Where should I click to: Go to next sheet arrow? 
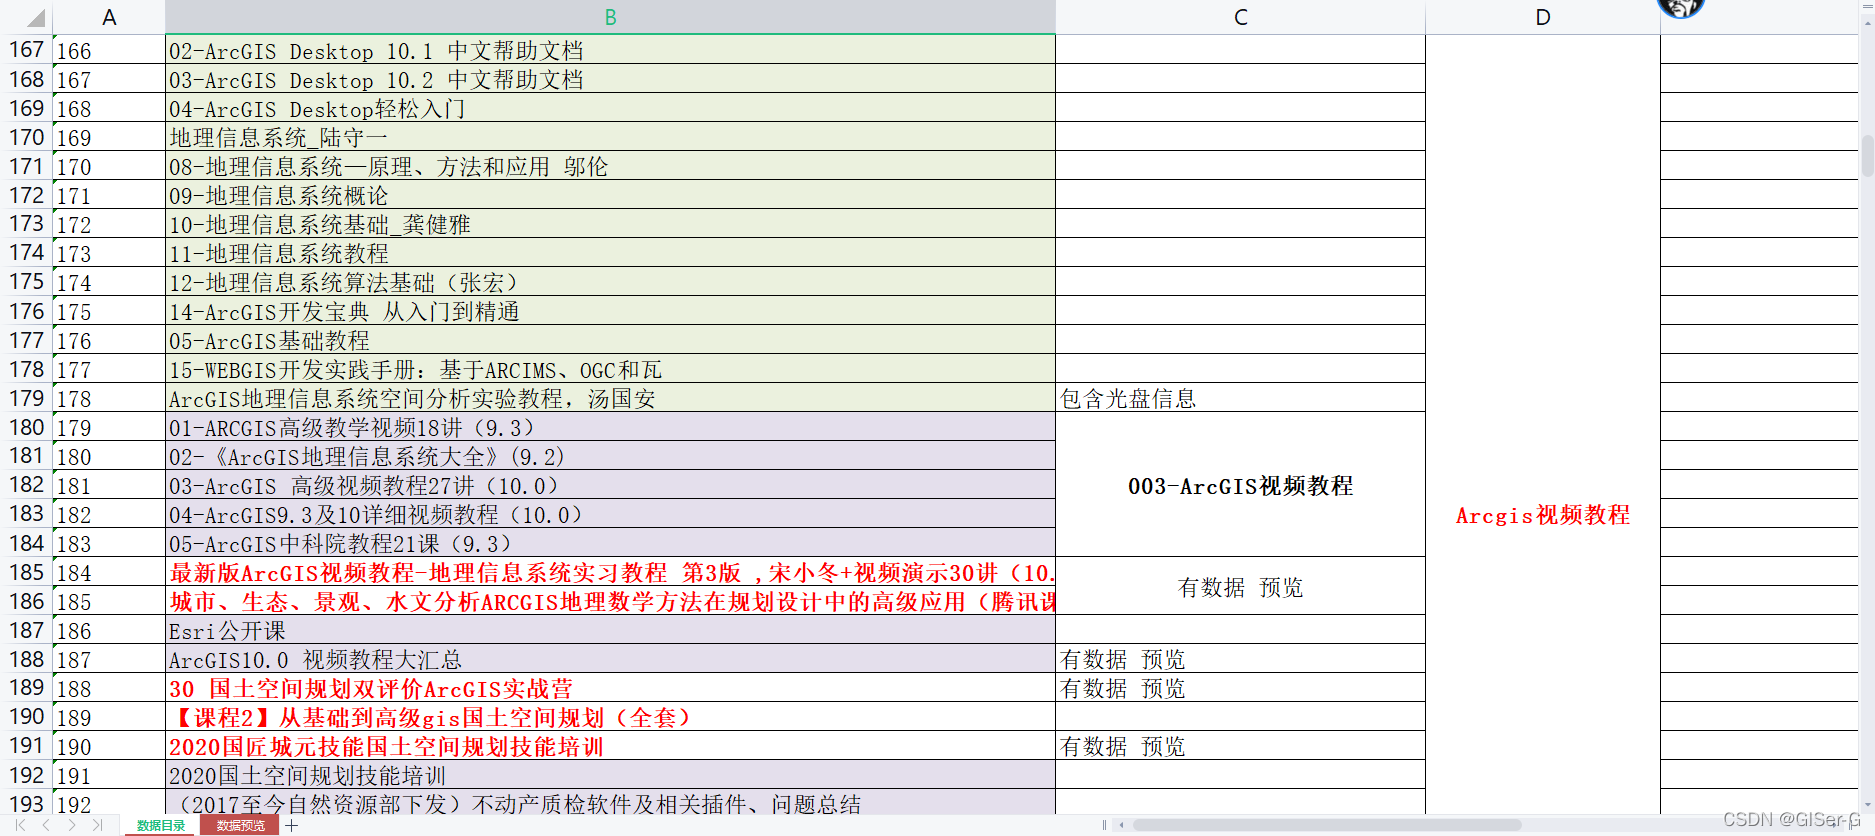click(x=72, y=825)
